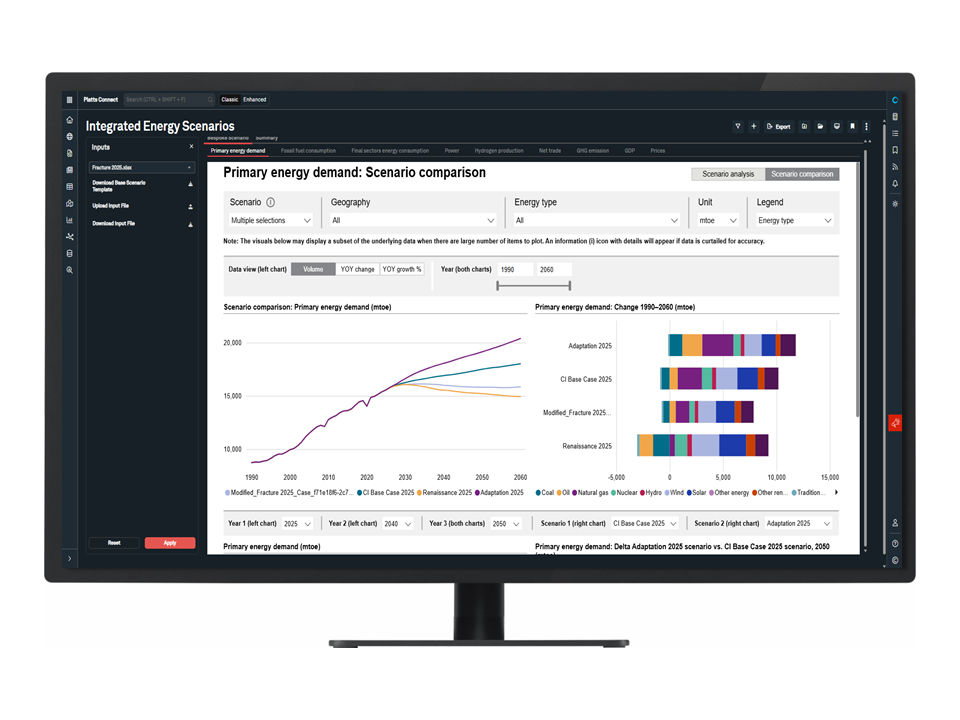Open the Fossil fuel consumption tab

point(308,151)
